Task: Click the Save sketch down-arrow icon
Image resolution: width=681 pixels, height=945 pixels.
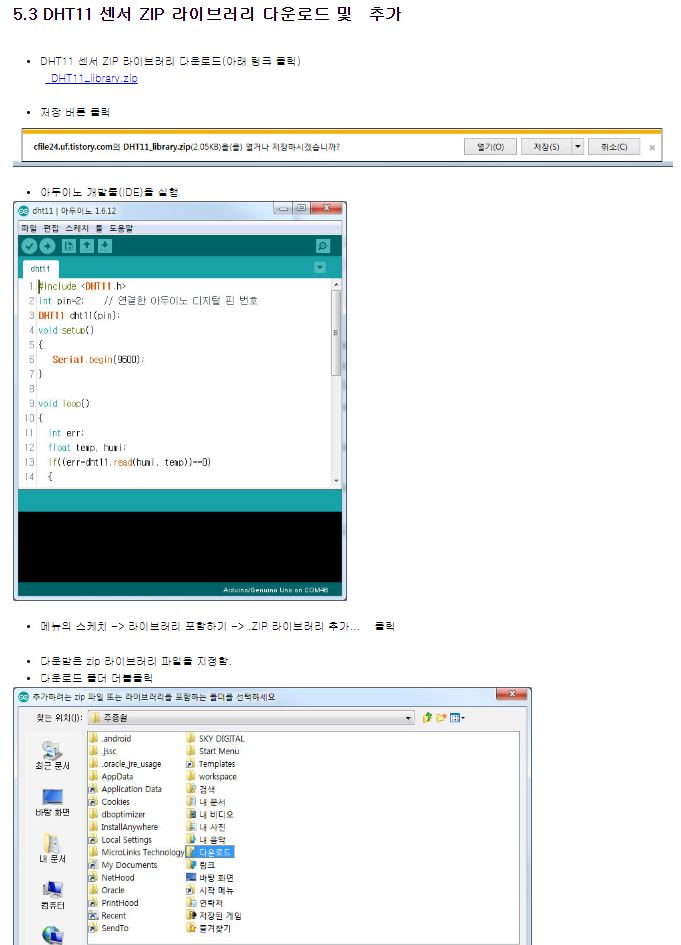Action: tap(105, 246)
